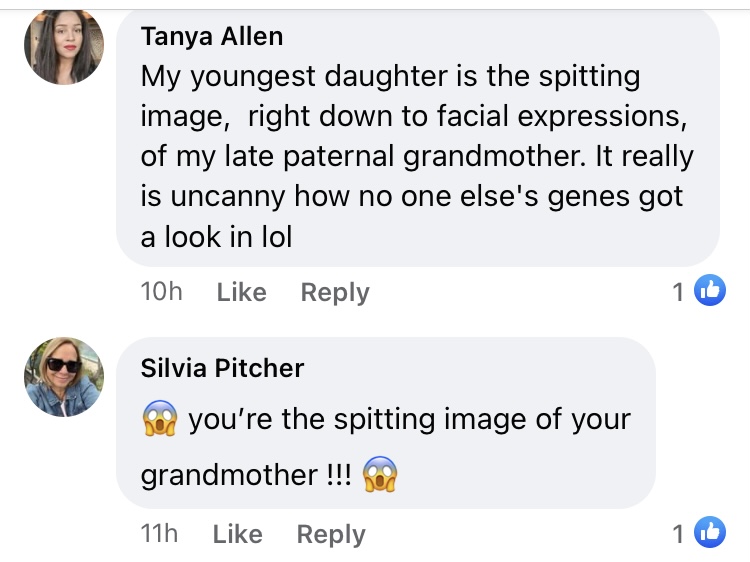Like Silvia Pitcher's comment
750x562 pixels.
[x=237, y=535]
